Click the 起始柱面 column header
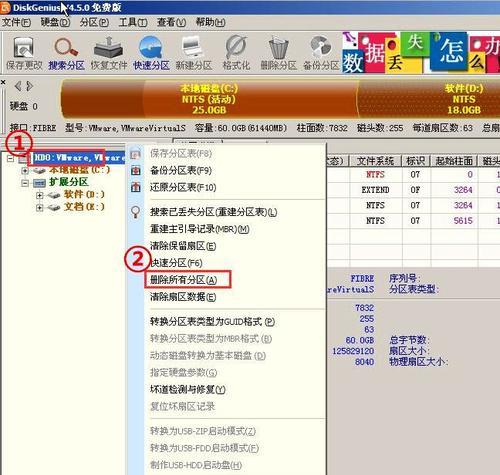Viewport: 500px width, 475px height. tap(454, 161)
